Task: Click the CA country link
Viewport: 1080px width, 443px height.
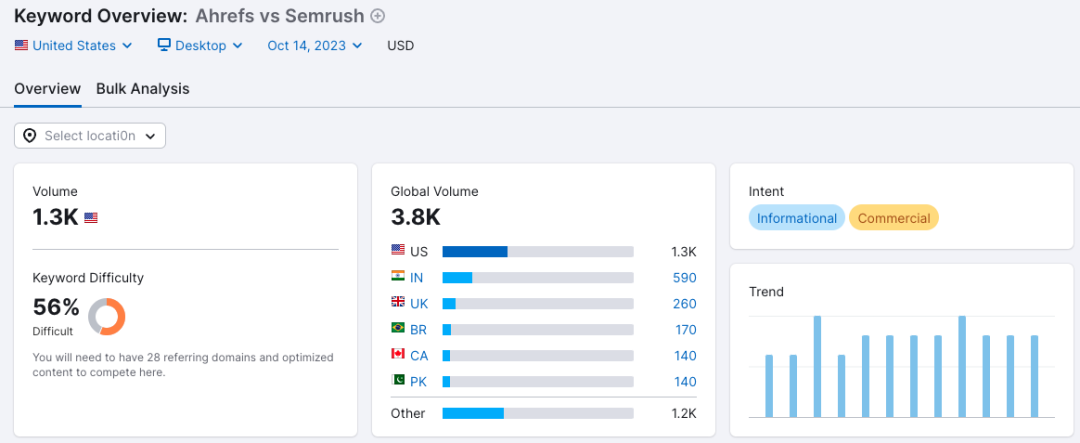Action: [419, 356]
